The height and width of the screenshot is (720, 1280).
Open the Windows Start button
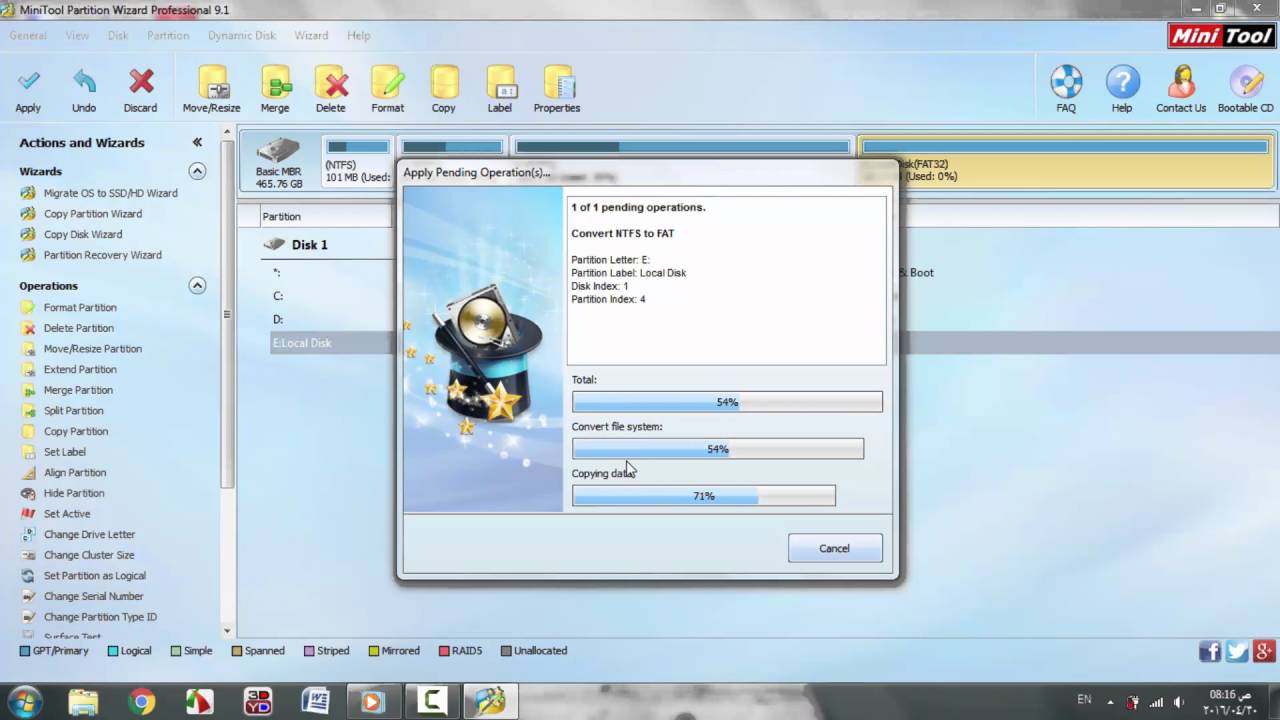coord(26,701)
